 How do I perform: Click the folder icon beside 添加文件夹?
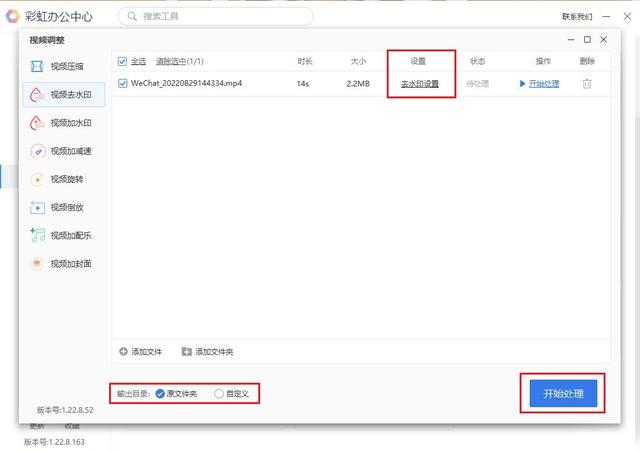[187, 351]
